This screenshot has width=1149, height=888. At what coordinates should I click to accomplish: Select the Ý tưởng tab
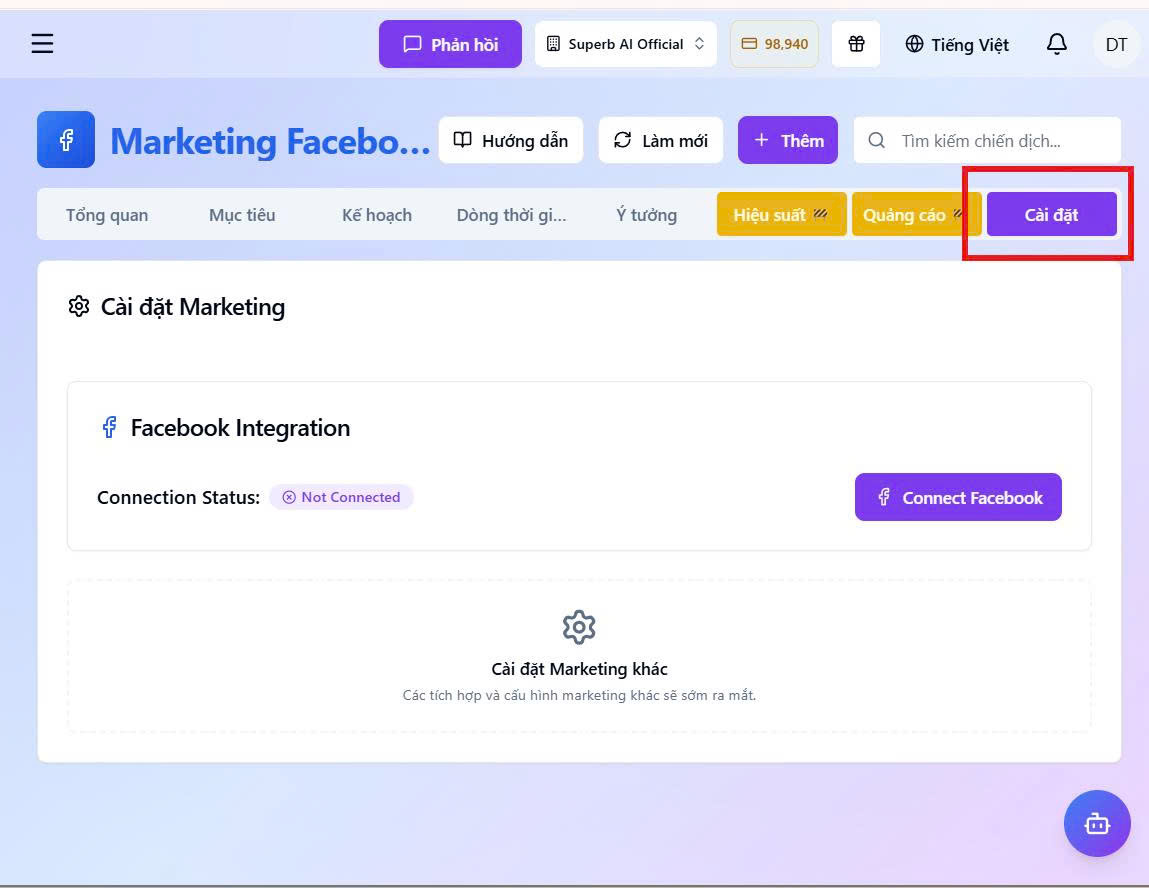pos(646,215)
